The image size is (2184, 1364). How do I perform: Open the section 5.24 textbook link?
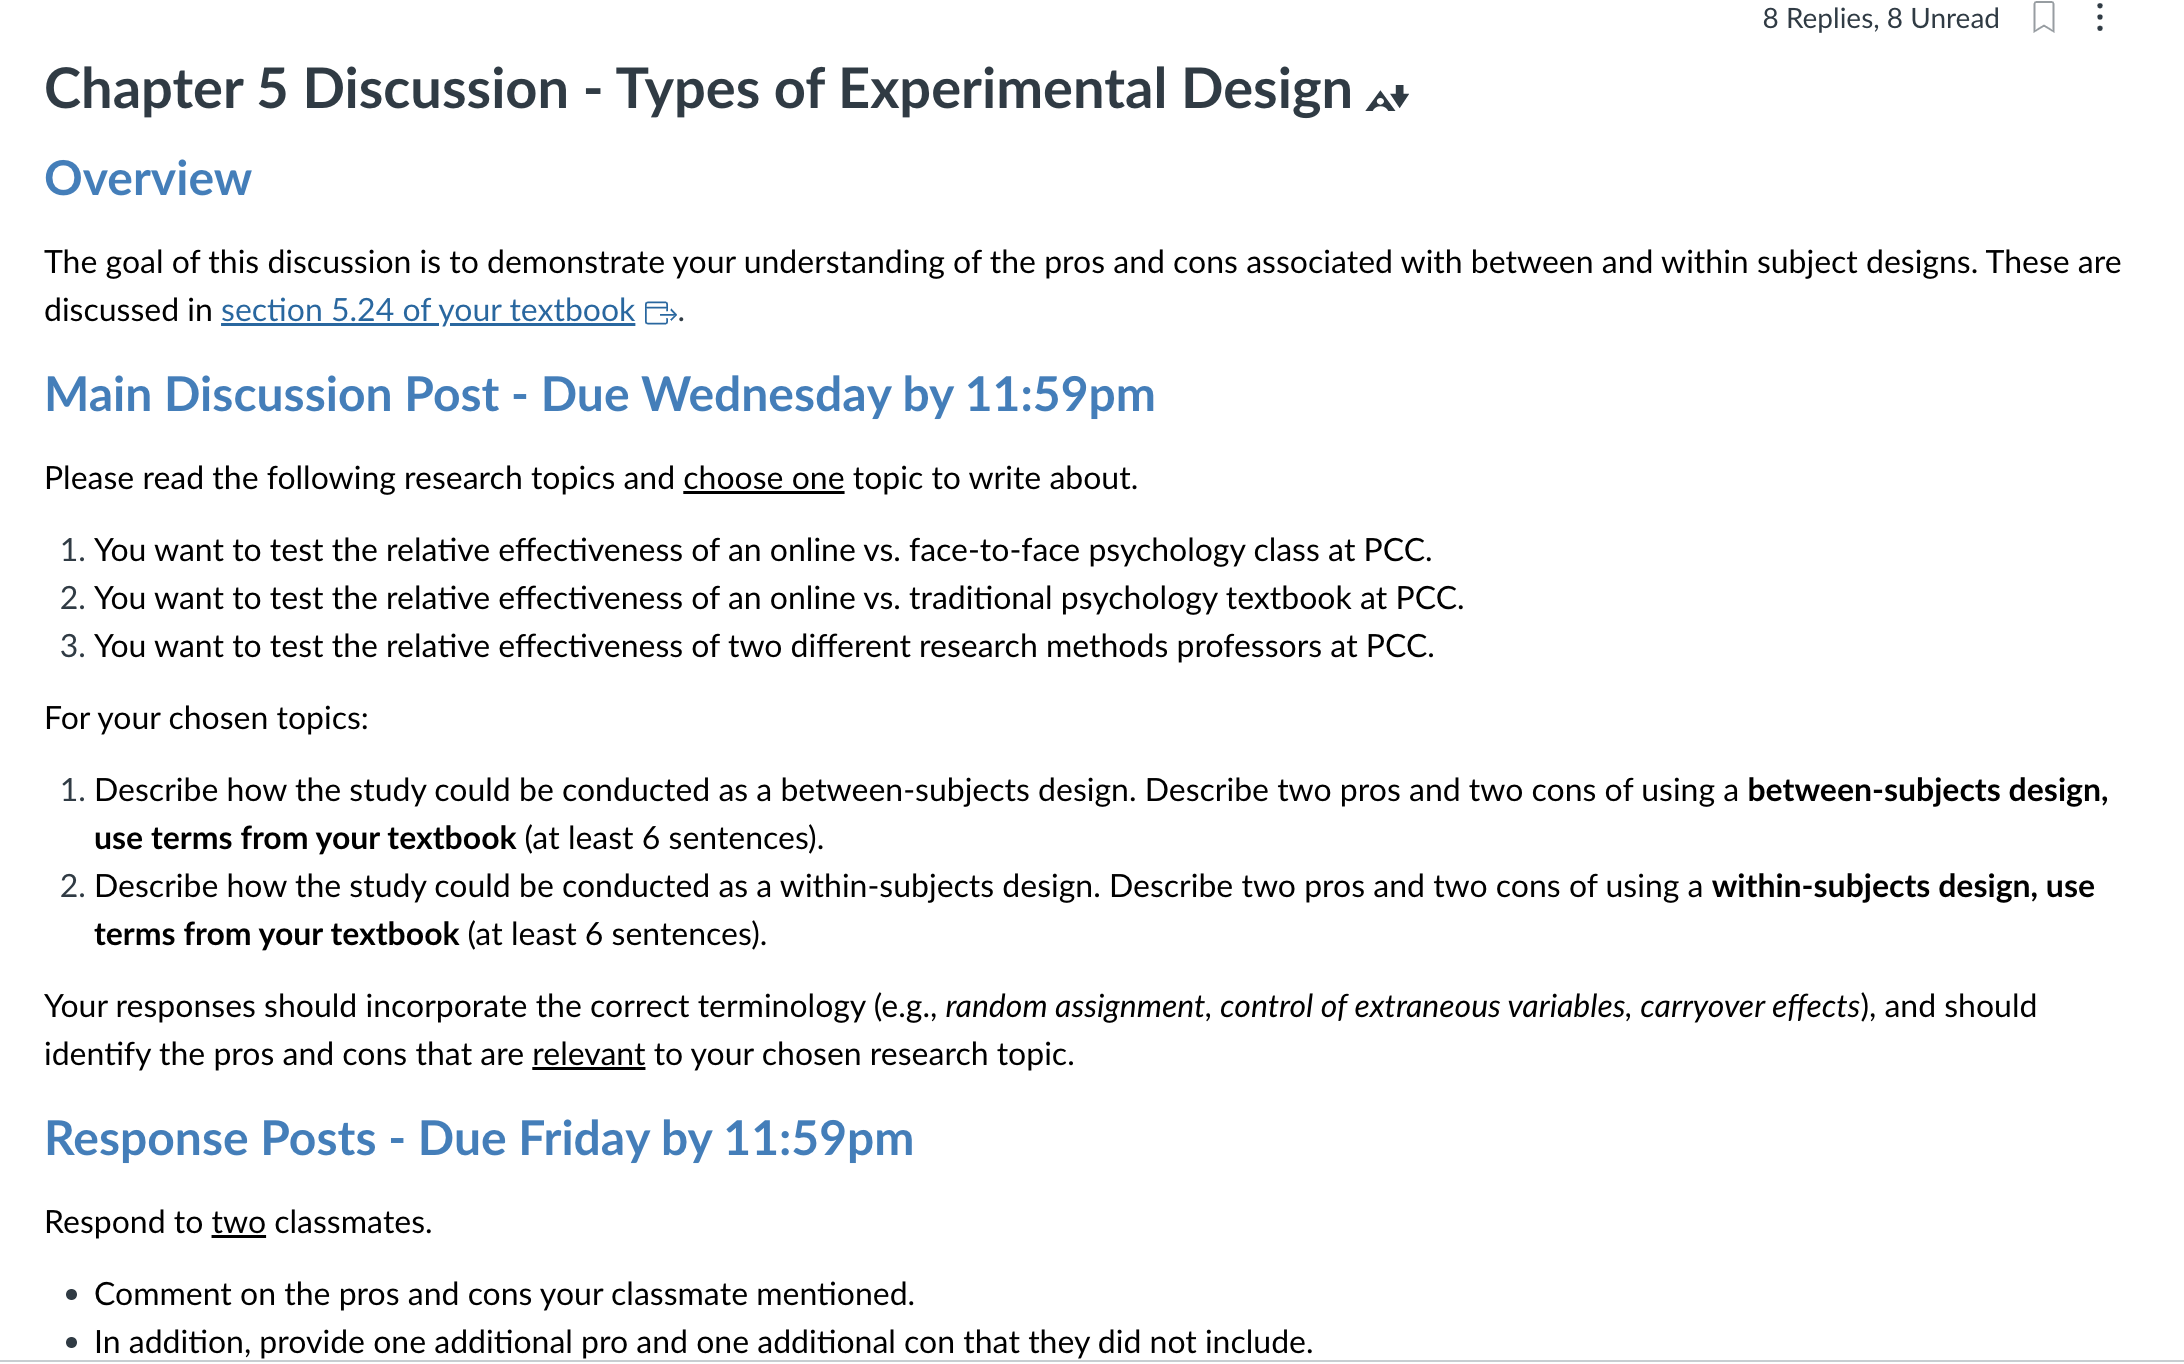click(x=428, y=310)
